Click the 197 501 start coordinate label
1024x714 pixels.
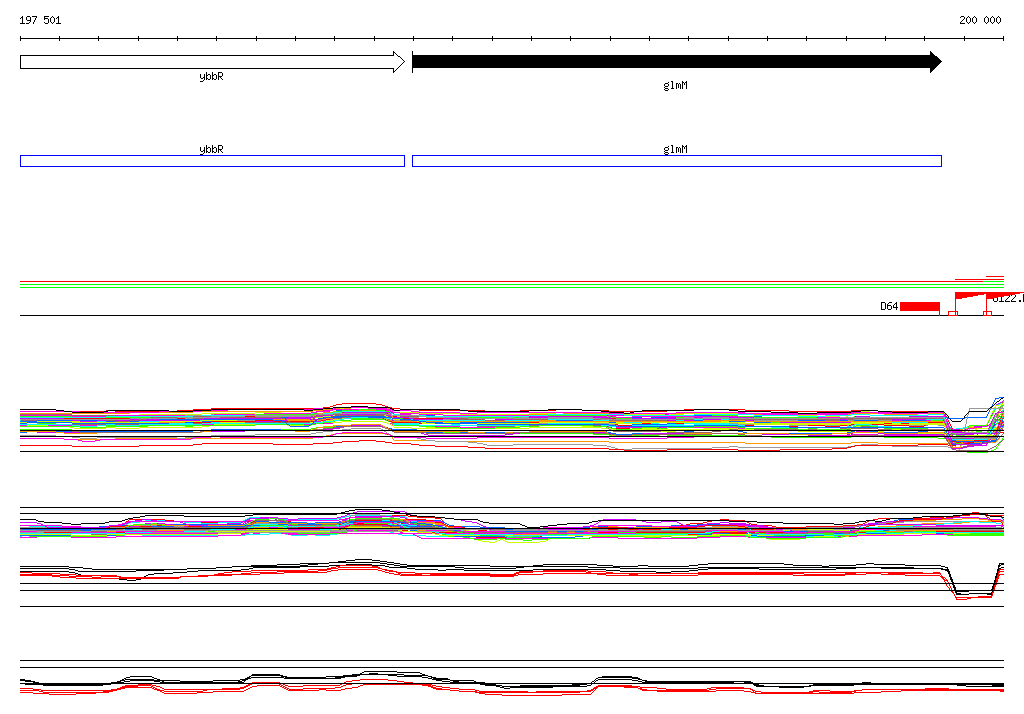(40, 20)
